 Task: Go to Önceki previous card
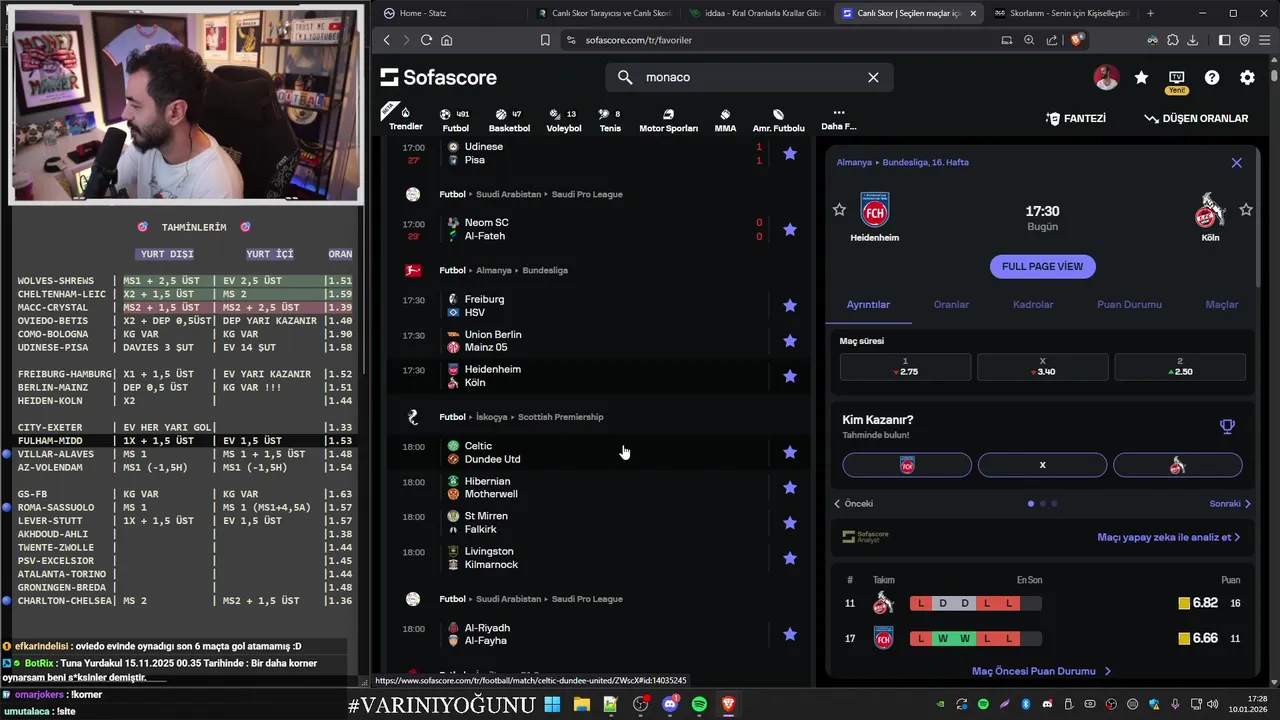click(854, 503)
